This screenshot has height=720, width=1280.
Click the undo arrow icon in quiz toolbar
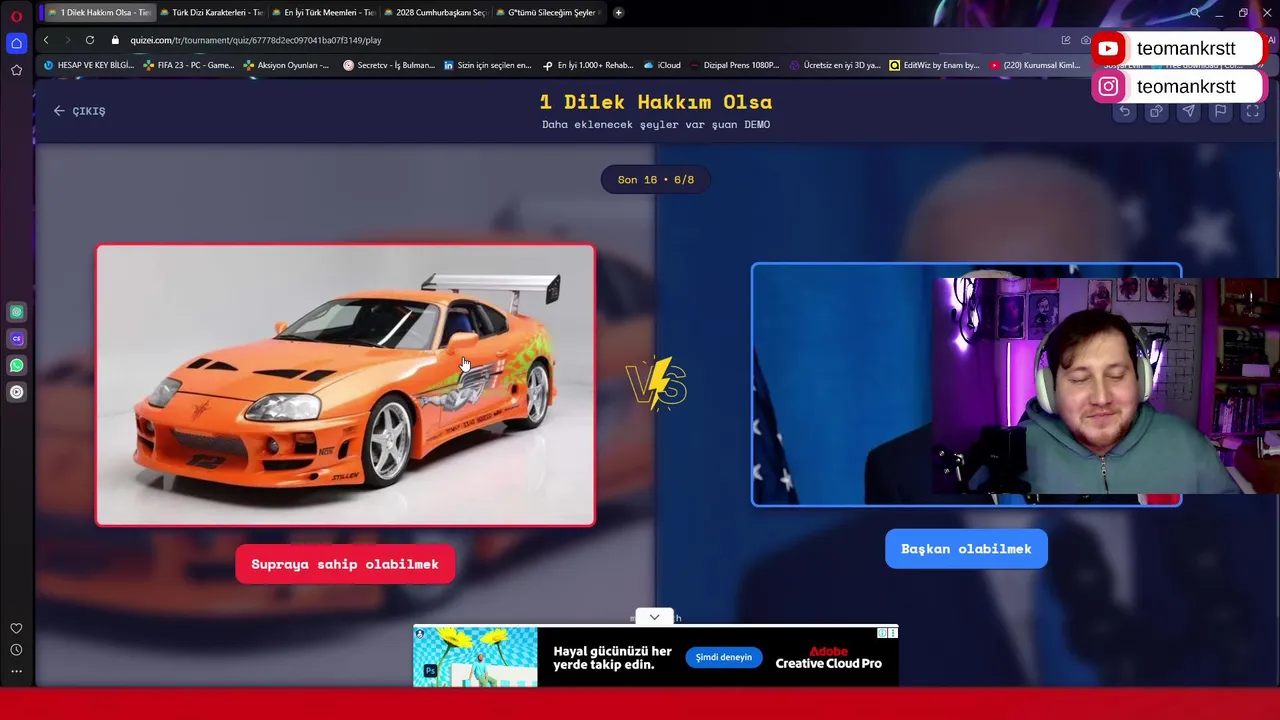coord(1125,111)
